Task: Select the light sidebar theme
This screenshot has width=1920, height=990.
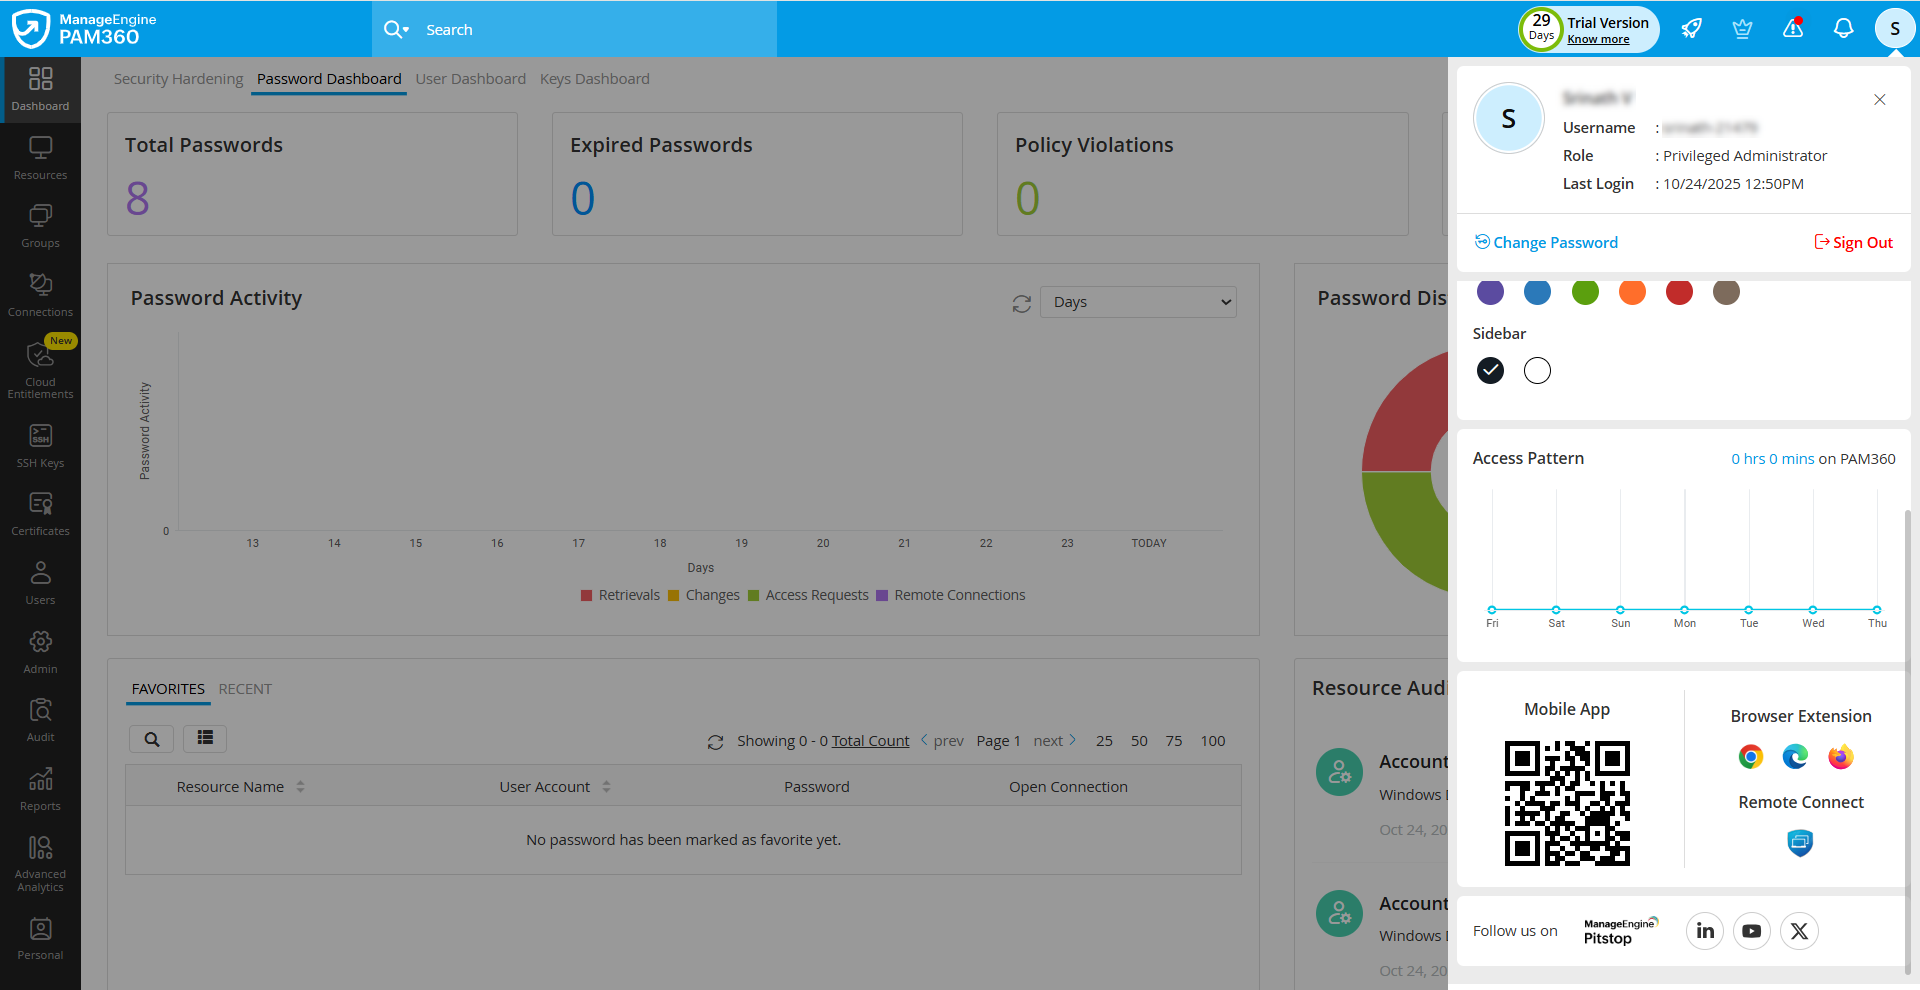Action: point(1536,370)
